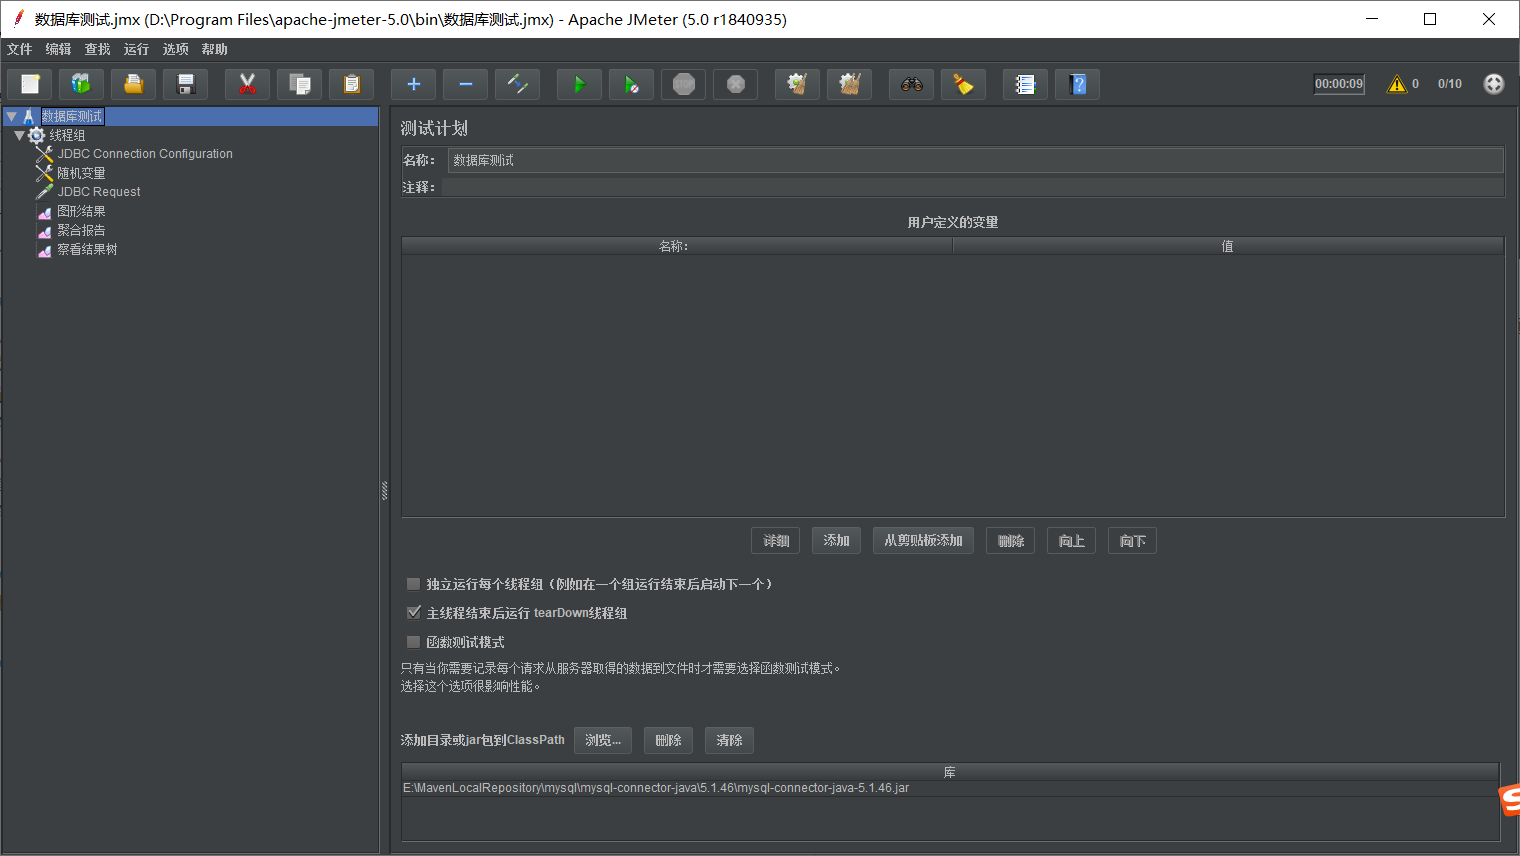
Task: Click the Open file toolbar icon
Action: [x=134, y=85]
